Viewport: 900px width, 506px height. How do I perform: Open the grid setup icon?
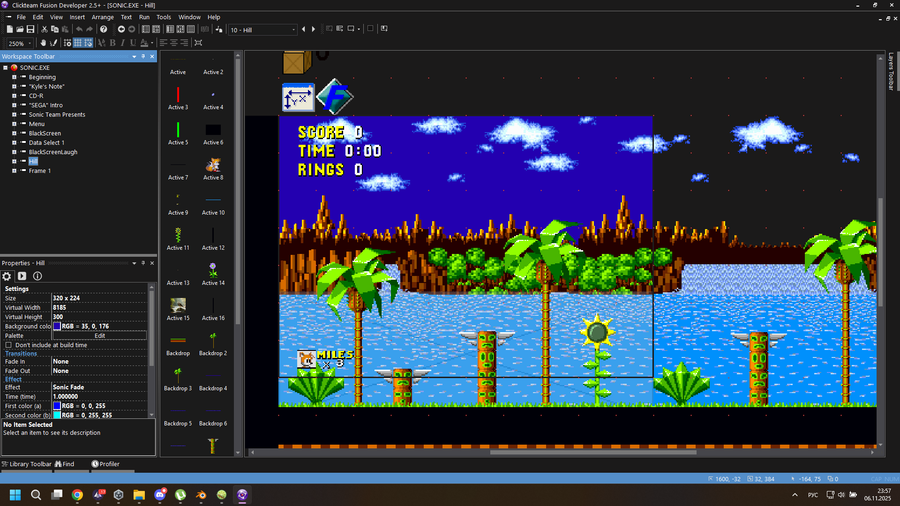tap(67, 43)
